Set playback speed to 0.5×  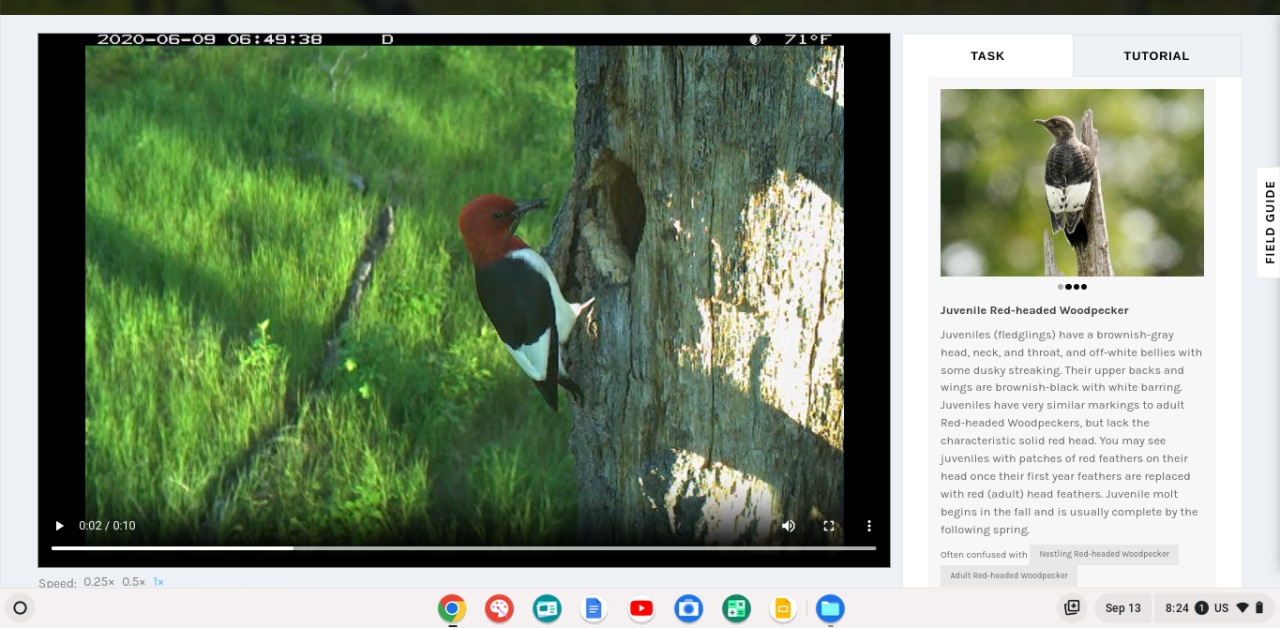click(134, 582)
